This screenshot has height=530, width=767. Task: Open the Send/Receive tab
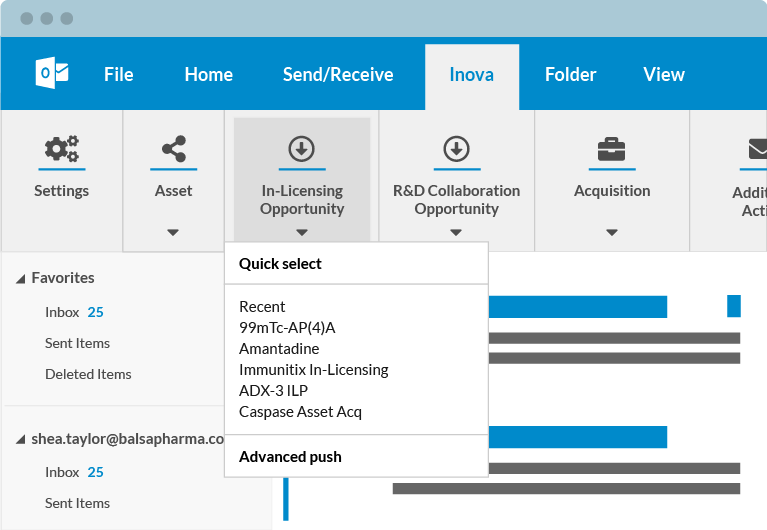point(338,74)
